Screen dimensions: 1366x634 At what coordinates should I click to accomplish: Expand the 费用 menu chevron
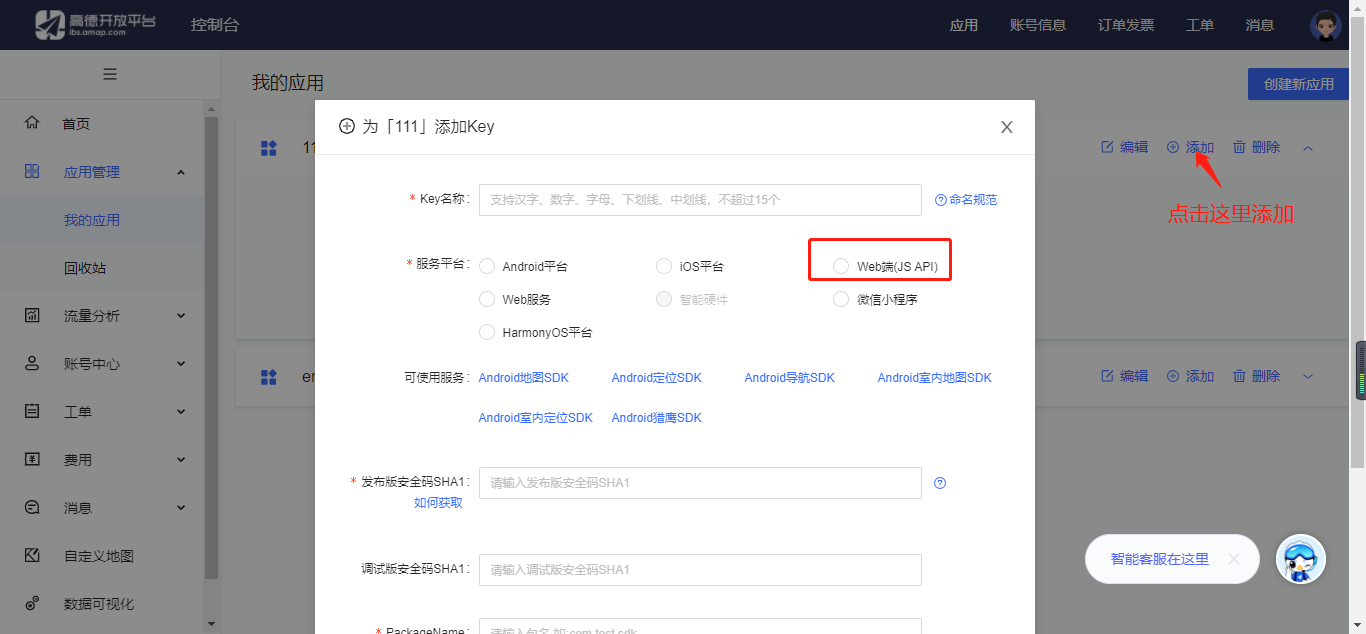[x=181, y=460]
